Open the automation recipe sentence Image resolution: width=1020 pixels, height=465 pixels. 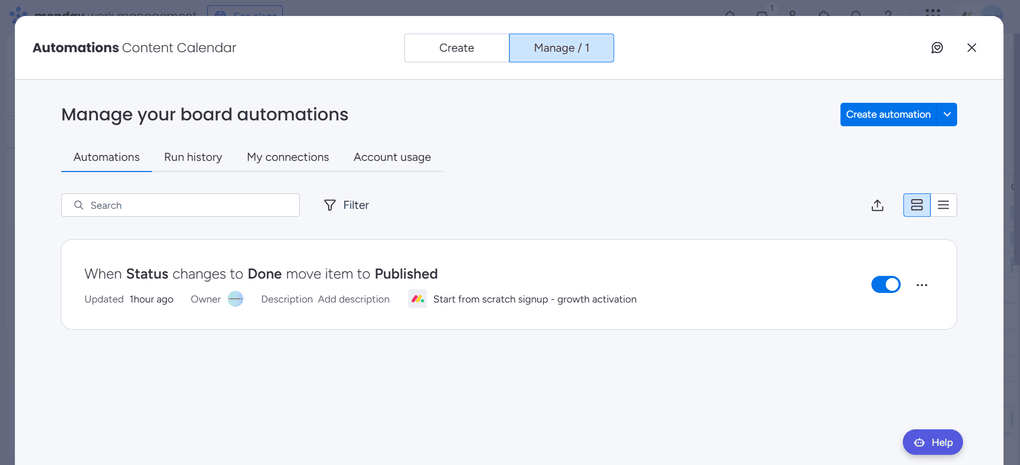pyautogui.click(x=261, y=274)
